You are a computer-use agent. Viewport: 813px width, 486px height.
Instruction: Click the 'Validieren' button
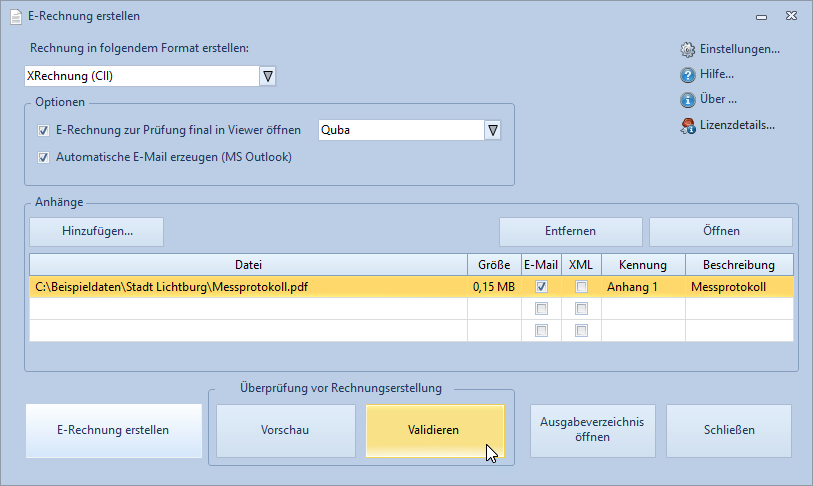(434, 431)
